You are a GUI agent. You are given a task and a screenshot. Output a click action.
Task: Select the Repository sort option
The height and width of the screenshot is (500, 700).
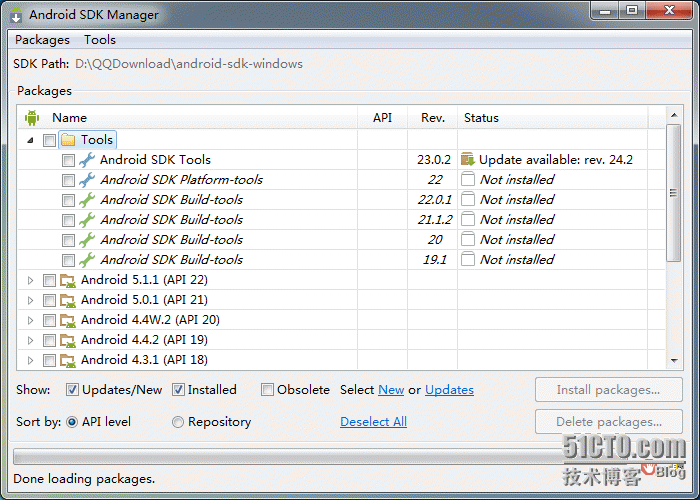(x=178, y=422)
